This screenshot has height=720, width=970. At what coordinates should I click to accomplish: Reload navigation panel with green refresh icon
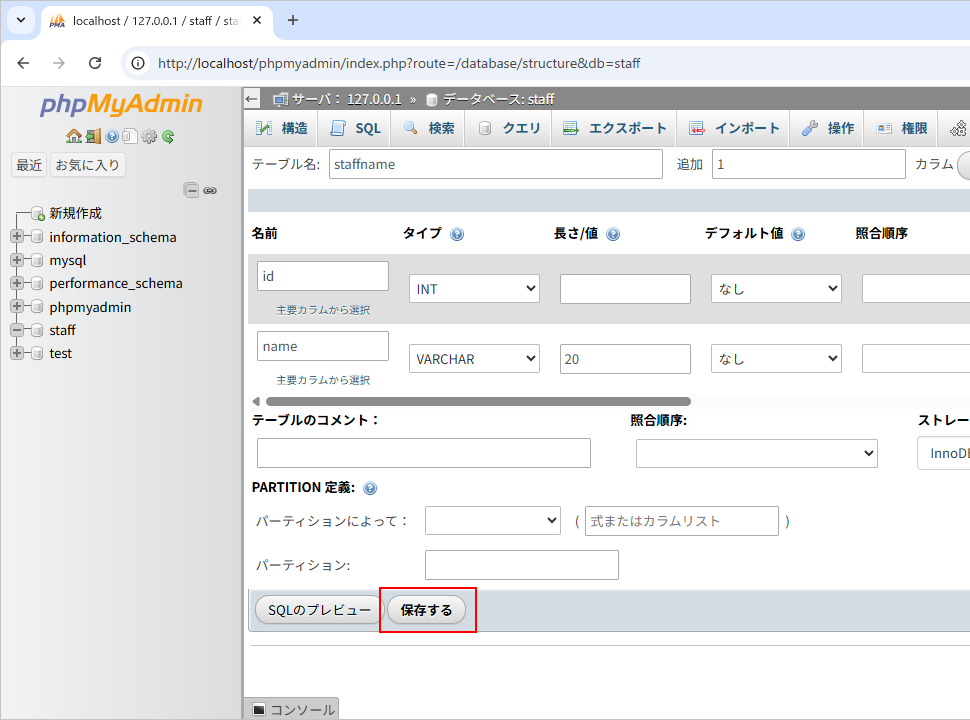pyautogui.click(x=168, y=136)
